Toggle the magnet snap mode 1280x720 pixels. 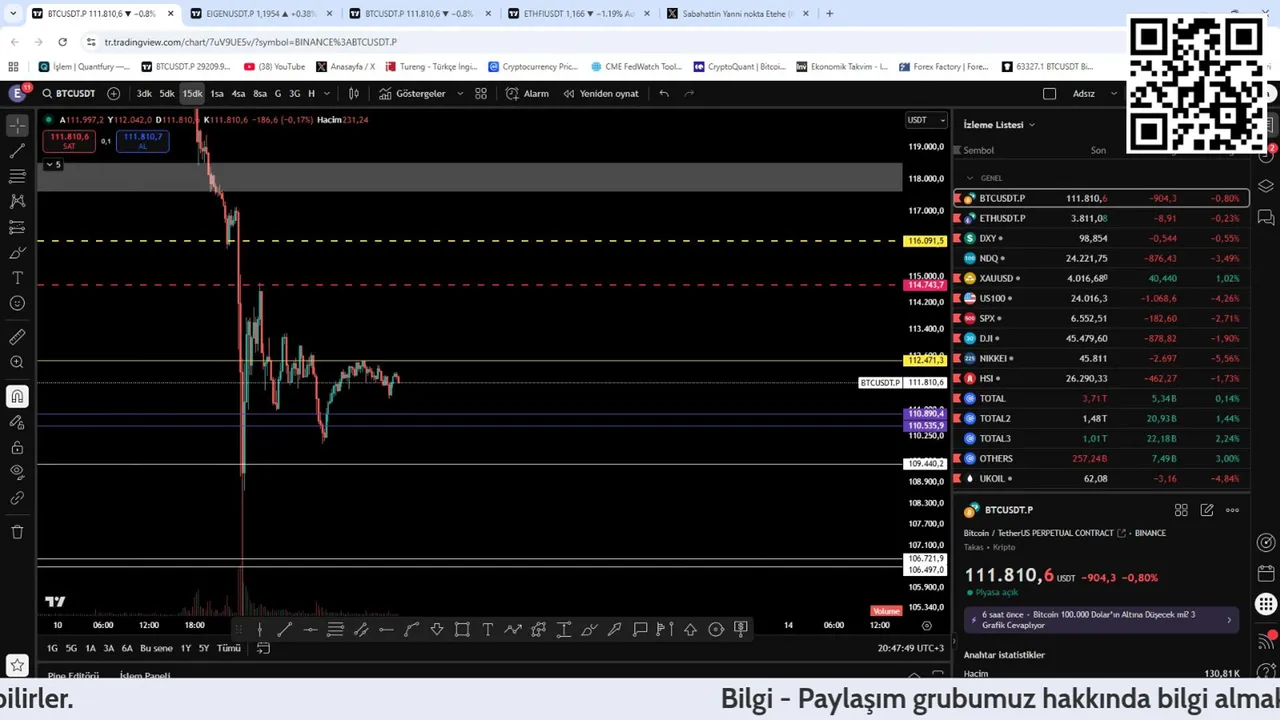tap(17, 397)
